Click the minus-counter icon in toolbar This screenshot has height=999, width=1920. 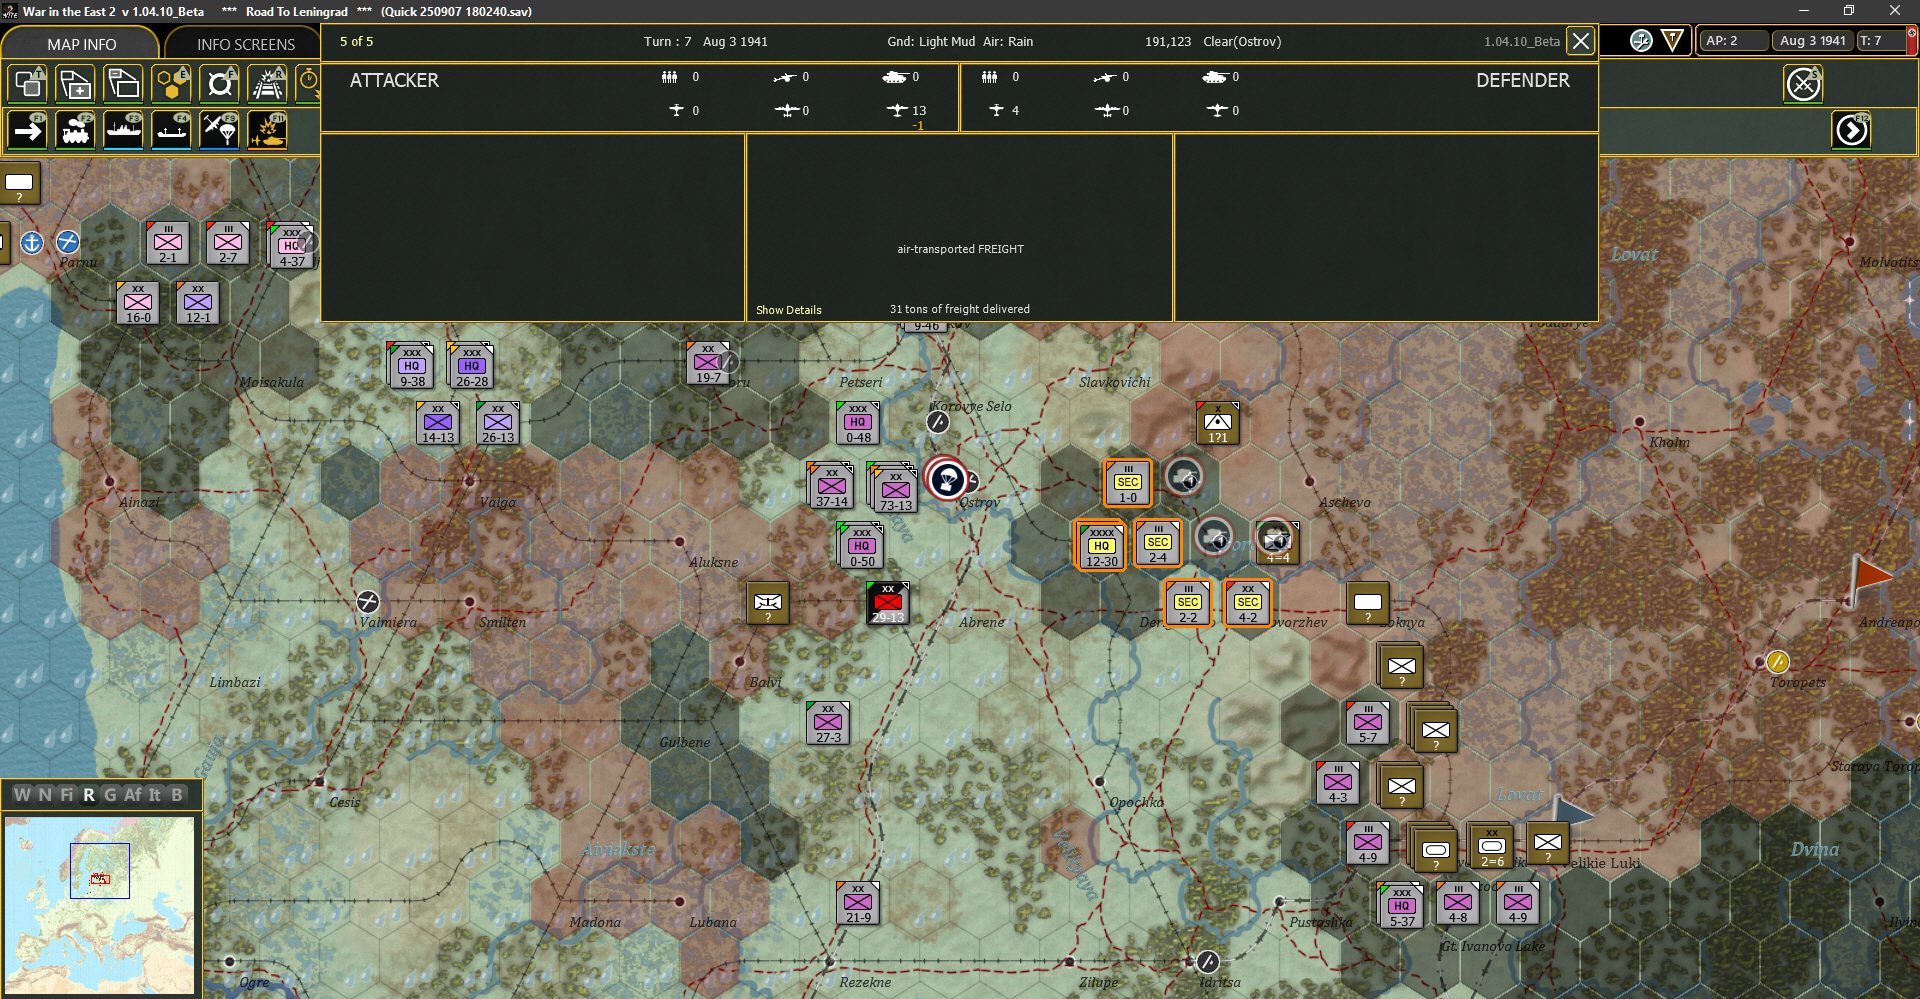[123, 84]
